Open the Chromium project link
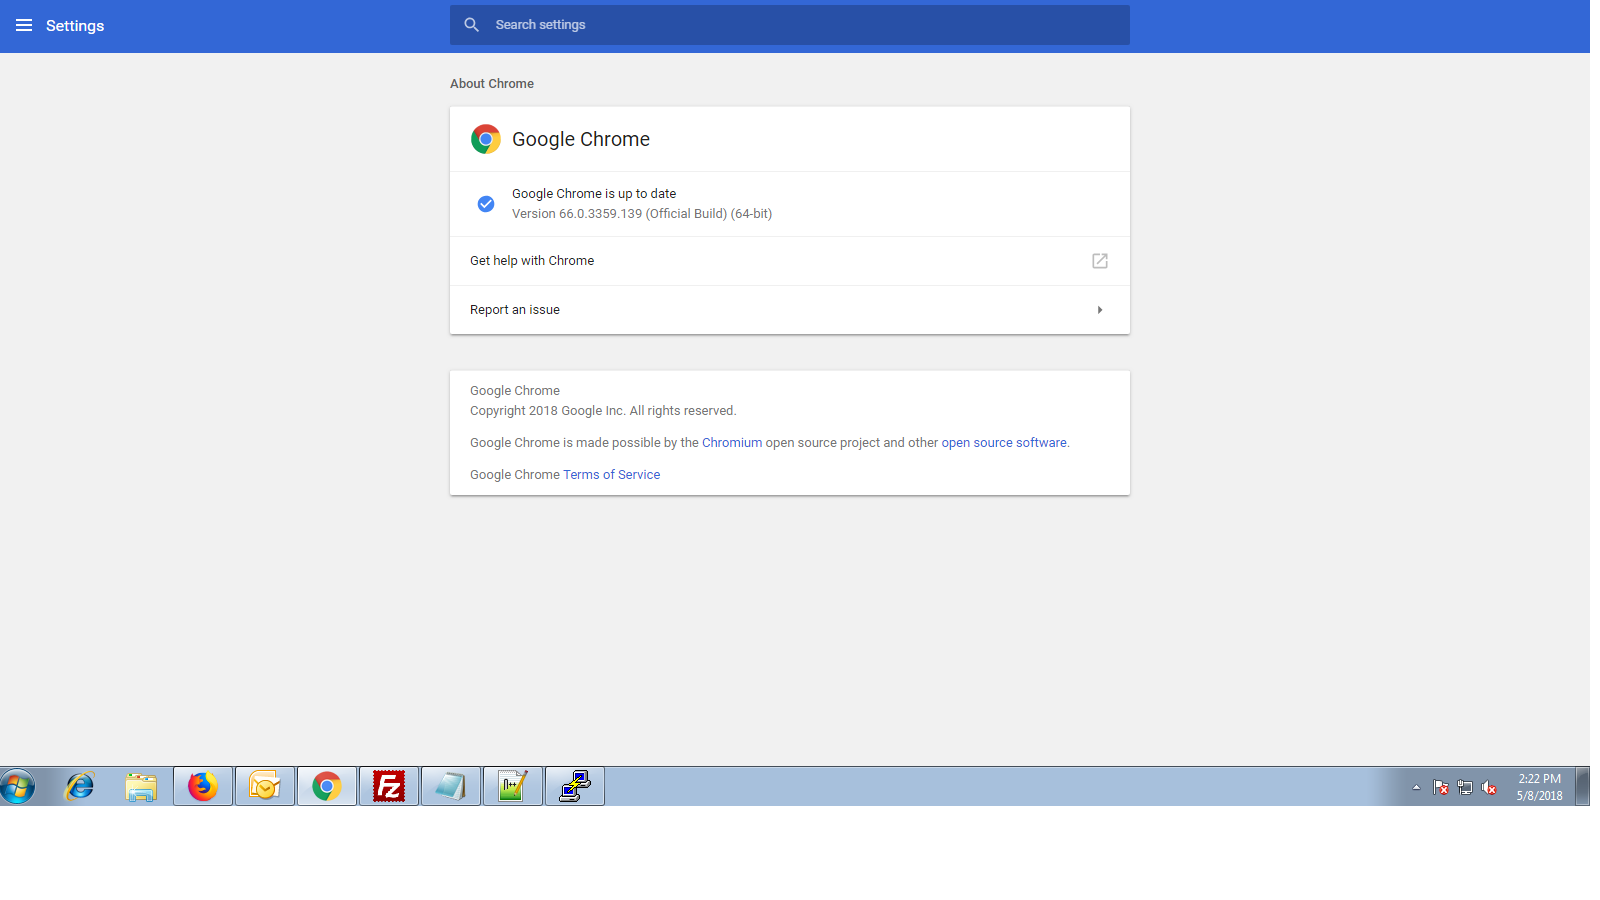This screenshot has width=1600, height=900. tap(731, 443)
